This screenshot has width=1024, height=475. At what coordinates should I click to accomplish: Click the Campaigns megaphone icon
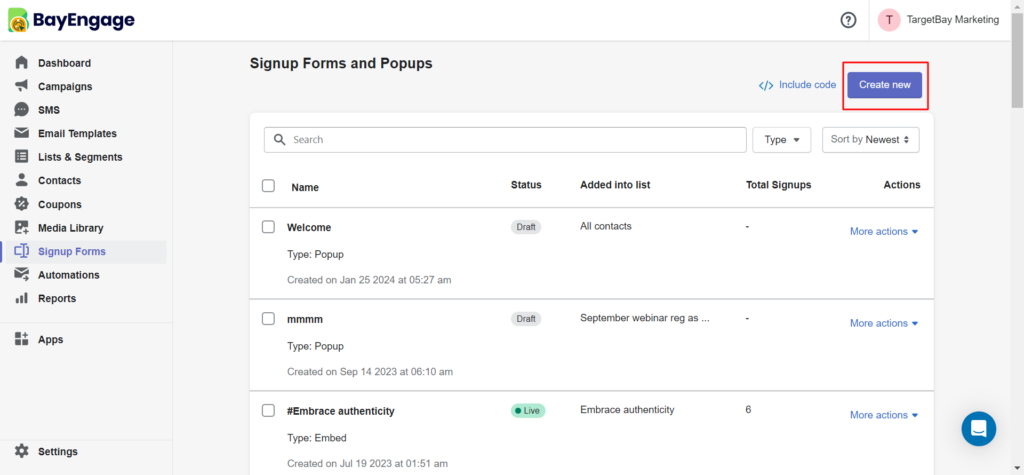pyautogui.click(x=22, y=86)
